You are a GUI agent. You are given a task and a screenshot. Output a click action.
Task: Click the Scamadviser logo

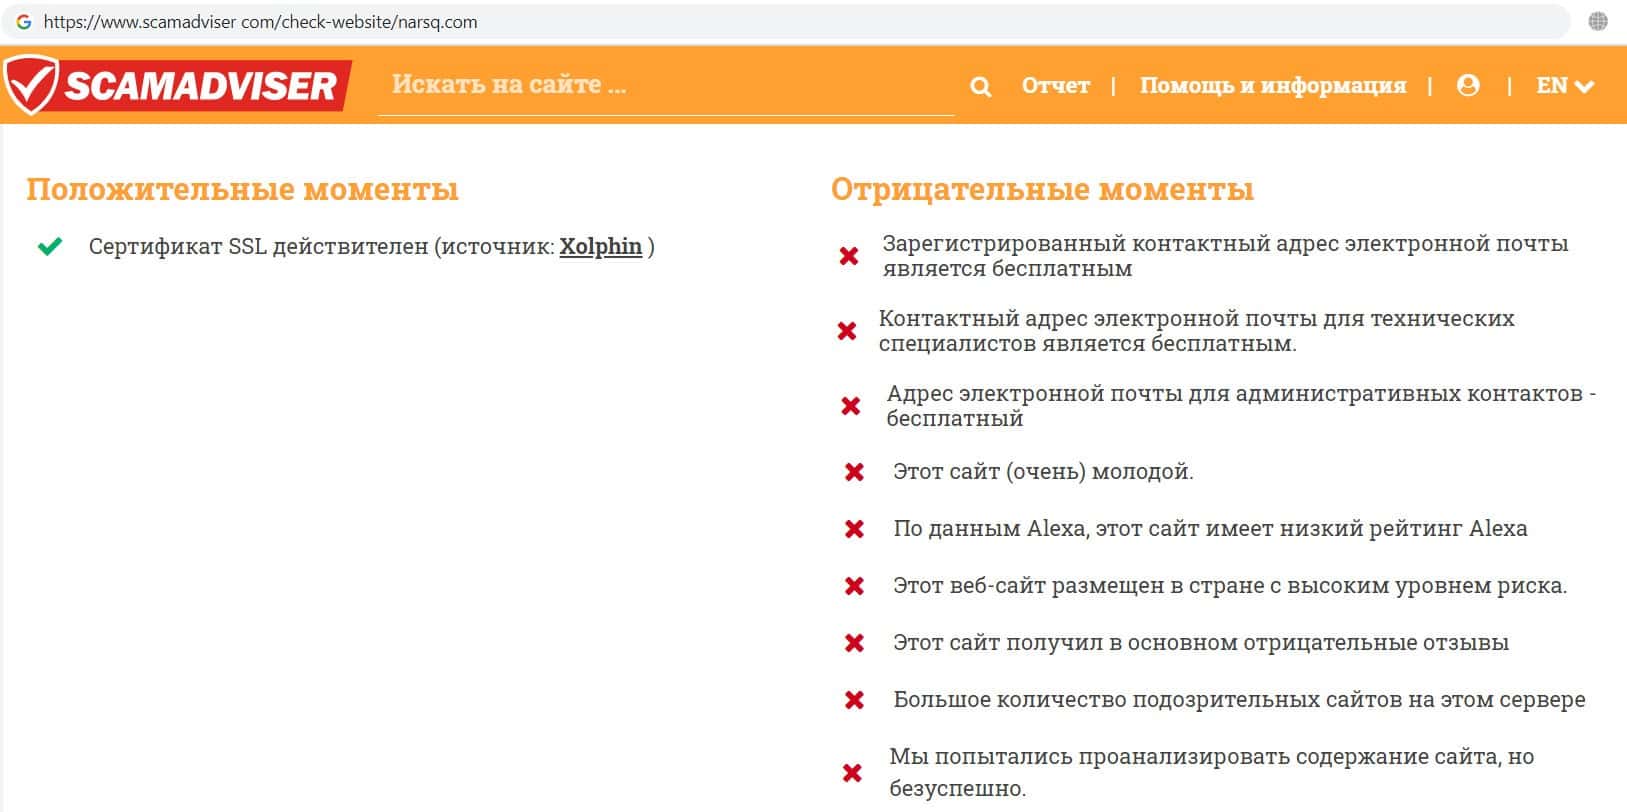[176, 85]
